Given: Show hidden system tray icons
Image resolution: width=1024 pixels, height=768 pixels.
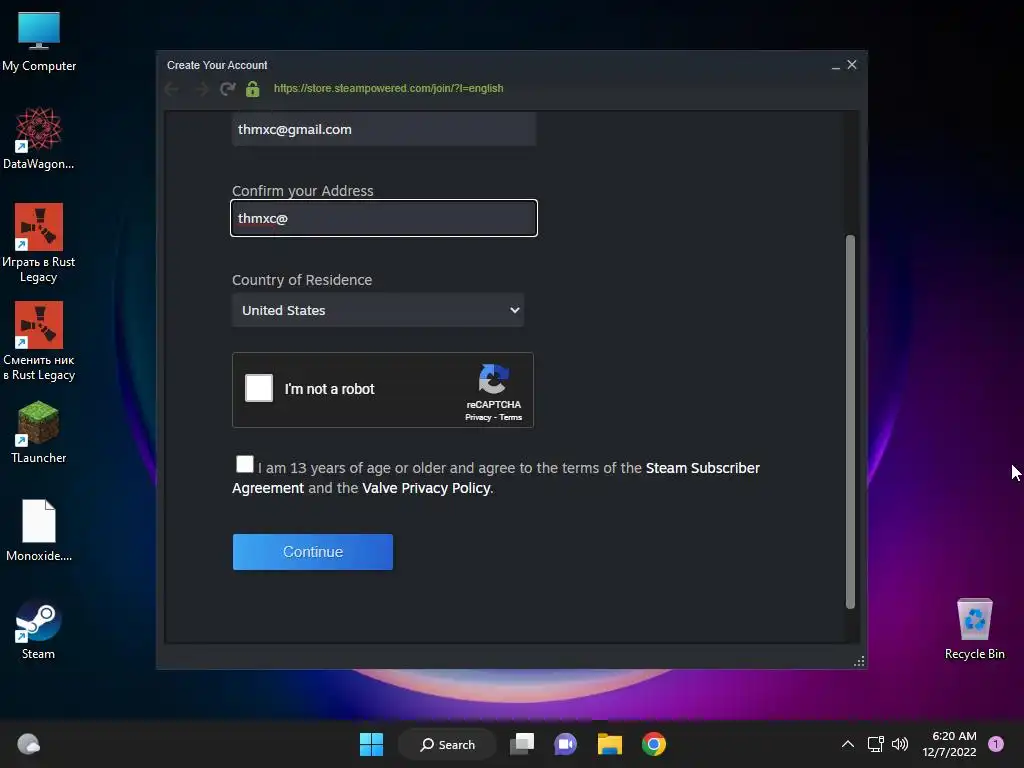Looking at the screenshot, I should click(x=848, y=744).
